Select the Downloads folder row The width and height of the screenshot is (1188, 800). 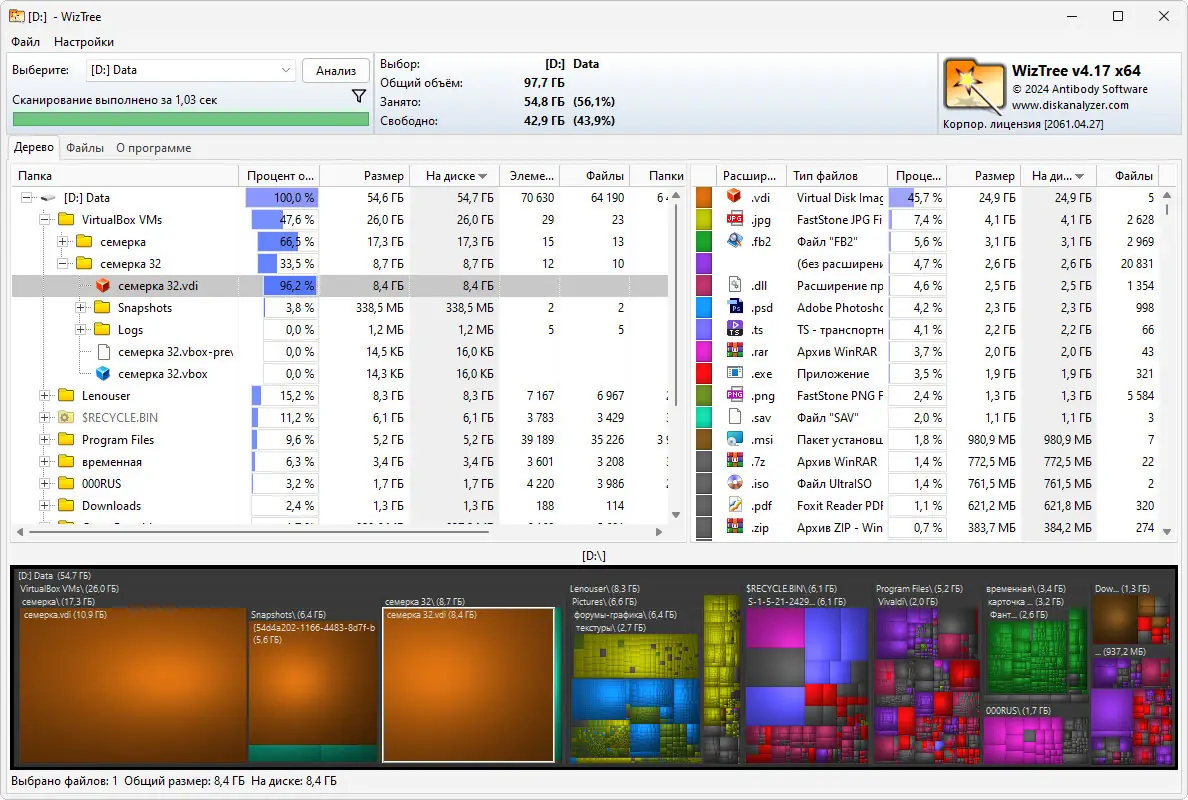(x=339, y=505)
